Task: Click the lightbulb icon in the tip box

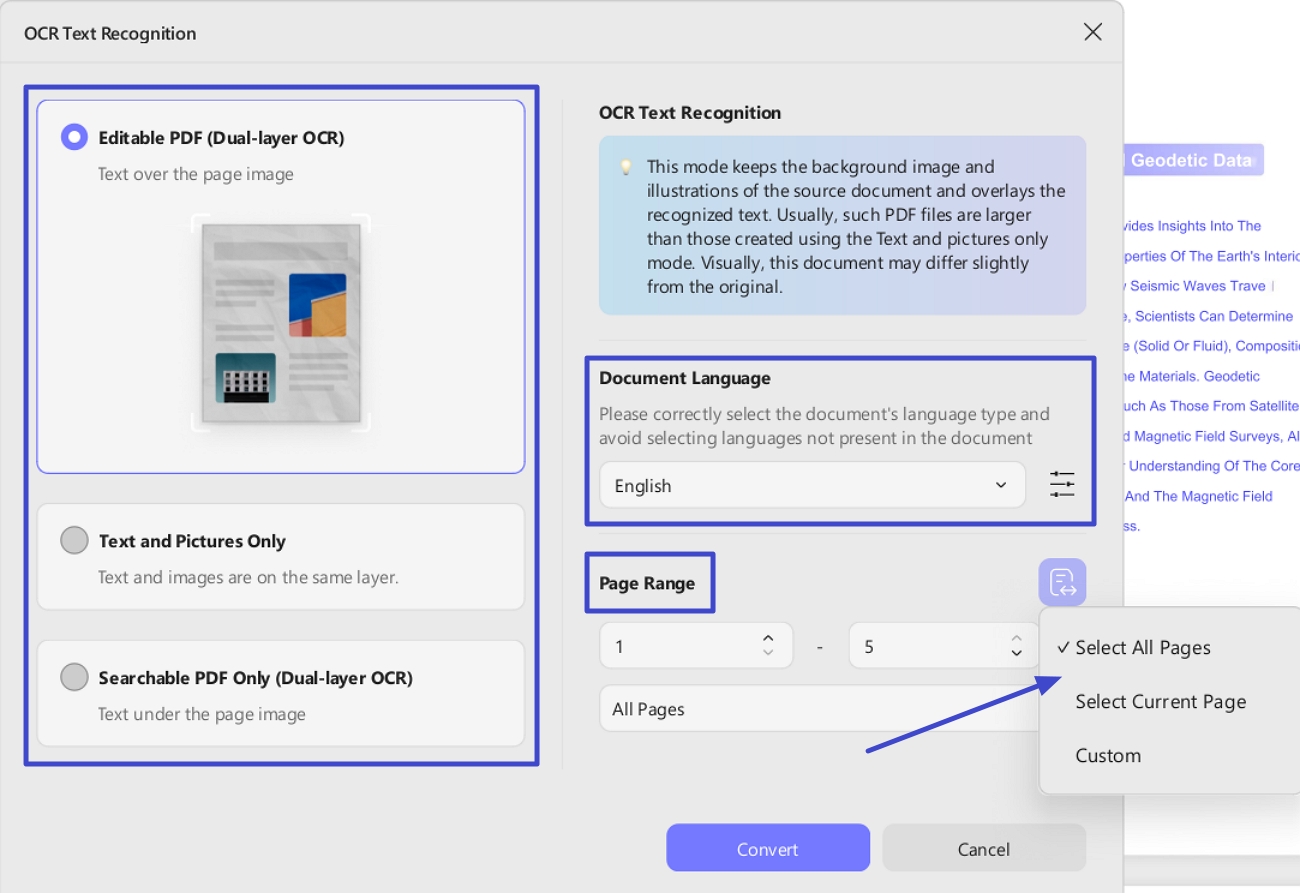Action: 625,167
